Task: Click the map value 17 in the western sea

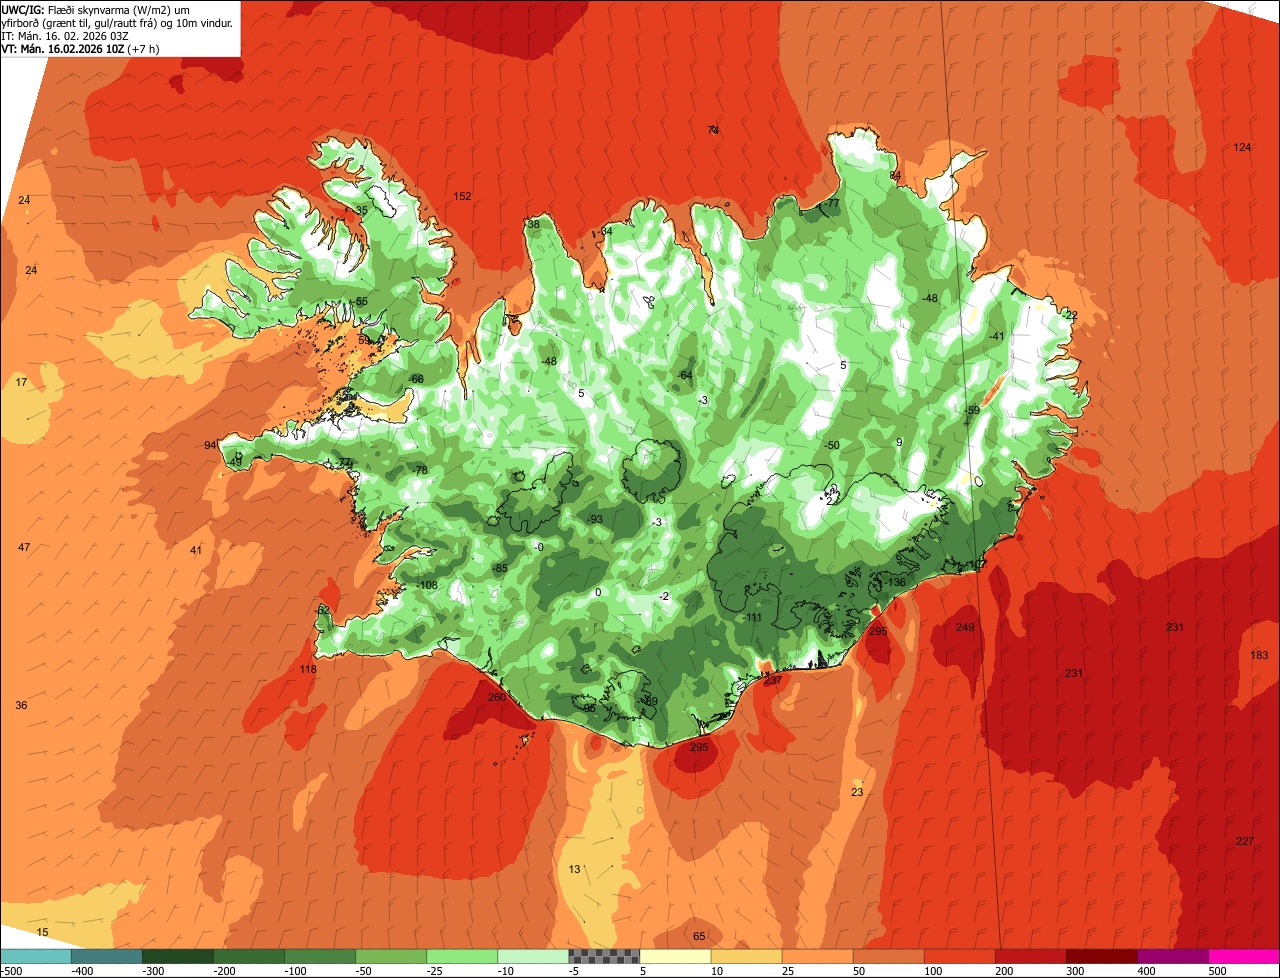Action: pos(21,383)
